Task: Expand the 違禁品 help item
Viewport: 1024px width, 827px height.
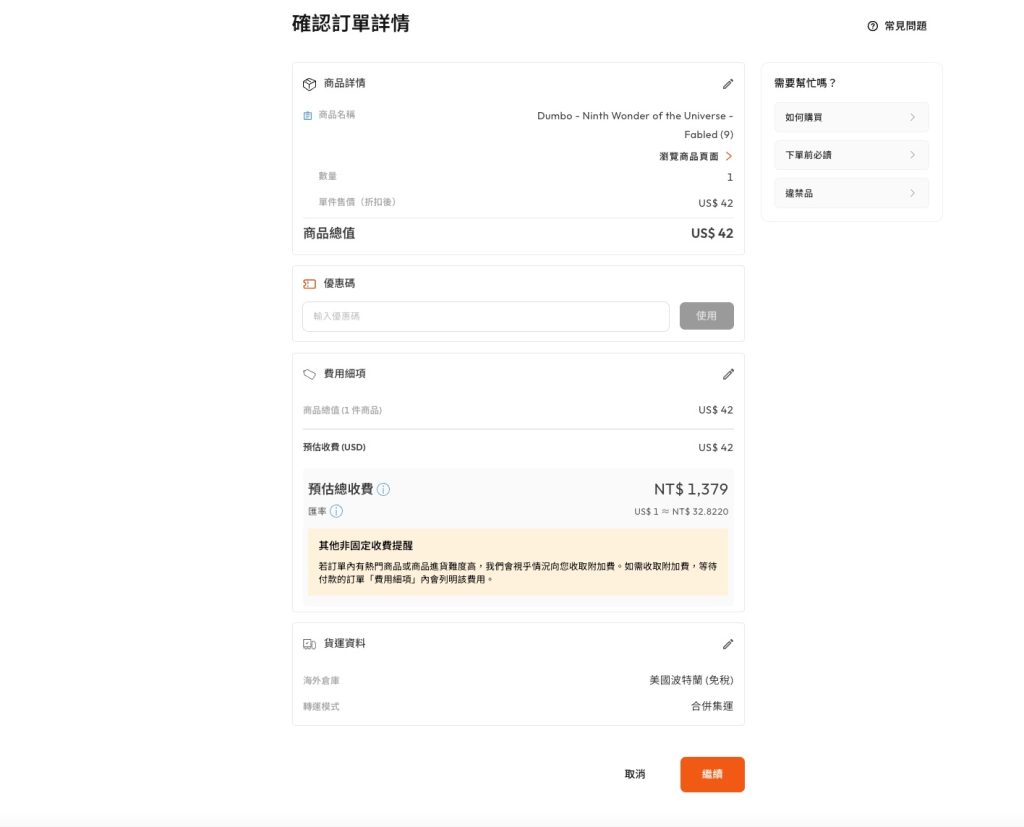Action: click(x=851, y=193)
